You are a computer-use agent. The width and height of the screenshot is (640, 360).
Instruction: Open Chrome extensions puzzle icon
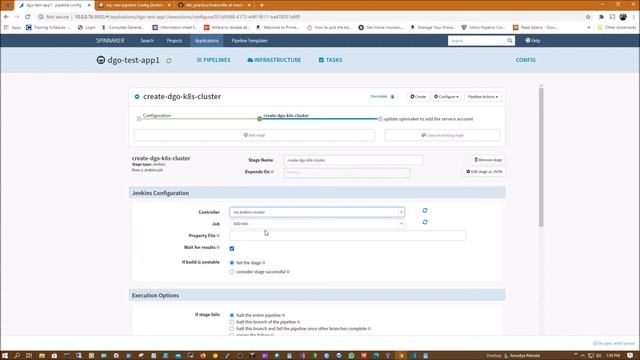tap(601, 17)
